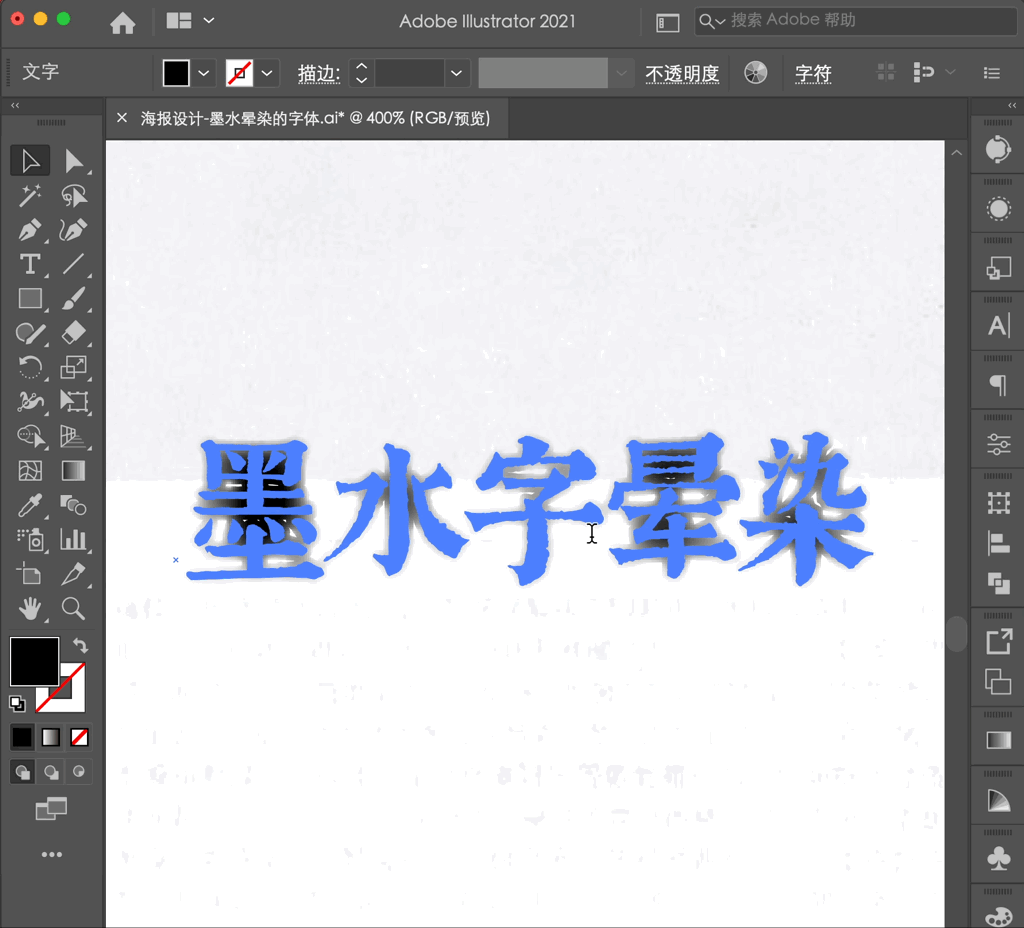The image size is (1024, 928).
Task: Open the fill color dropdown in control bar
Action: tap(203, 72)
